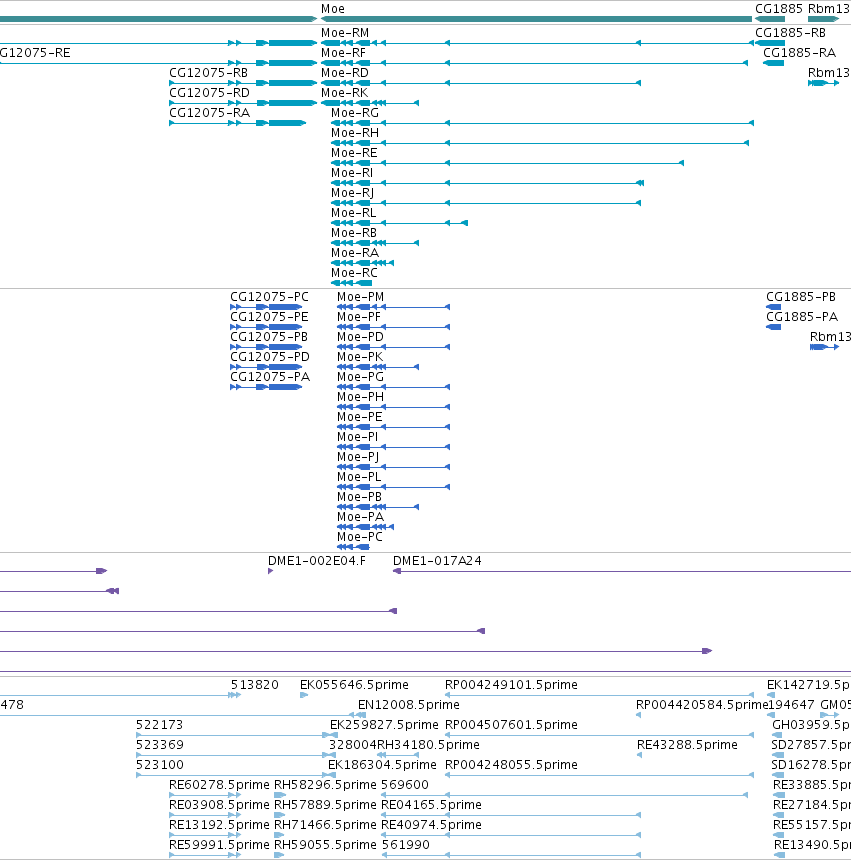Select the Moe-RH transcript label
The height and width of the screenshot is (860, 851).
[x=355, y=133]
